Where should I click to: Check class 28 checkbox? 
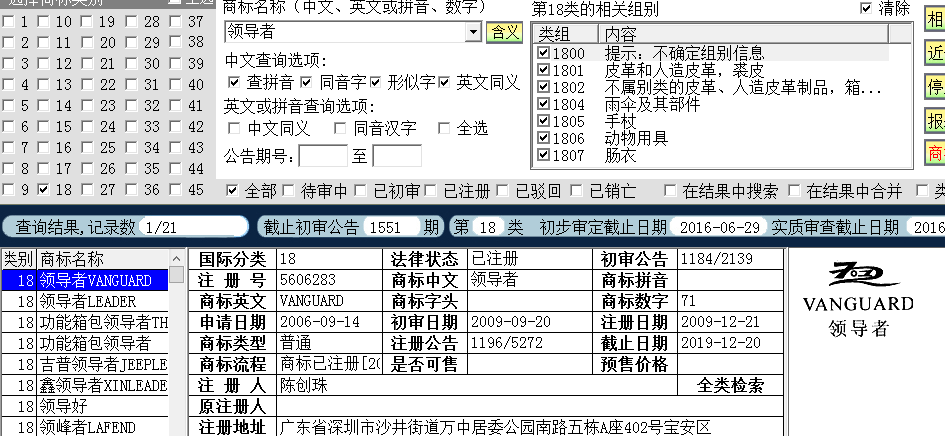(x=131, y=22)
